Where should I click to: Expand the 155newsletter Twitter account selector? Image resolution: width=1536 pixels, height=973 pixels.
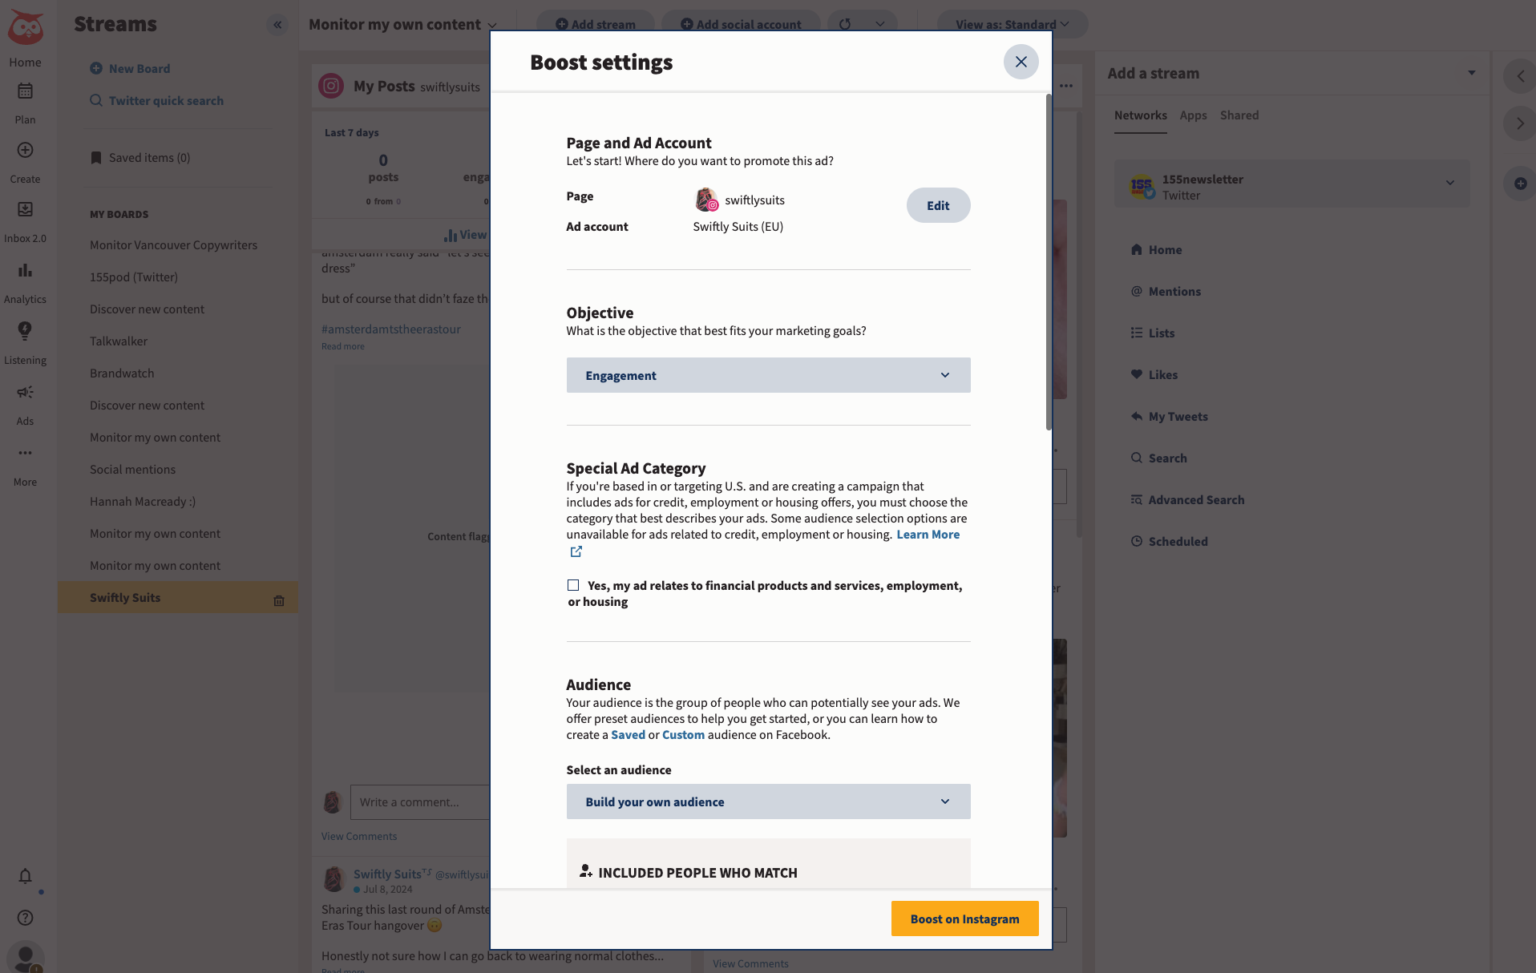[1449, 183]
